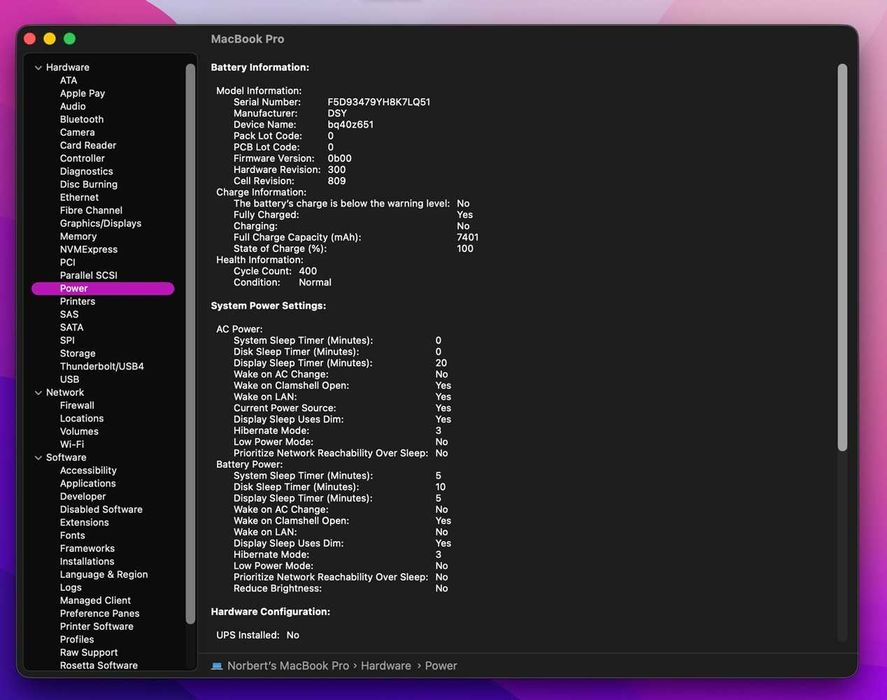The image size is (887, 700).
Task: Select Volumes under Network
Action: [79, 432]
